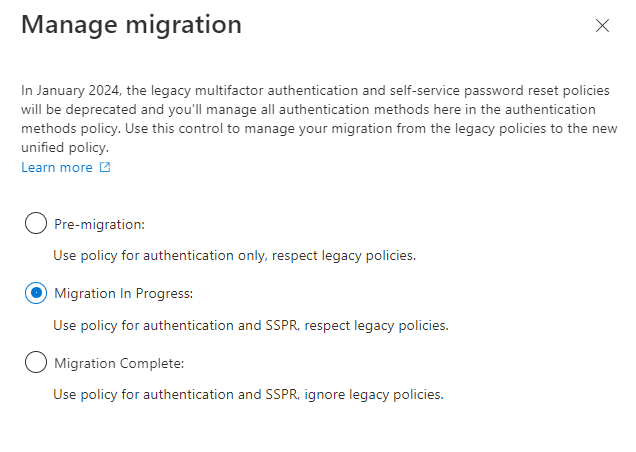Select the Pre-migration radio button
This screenshot has height=452, width=636.
(x=36, y=223)
